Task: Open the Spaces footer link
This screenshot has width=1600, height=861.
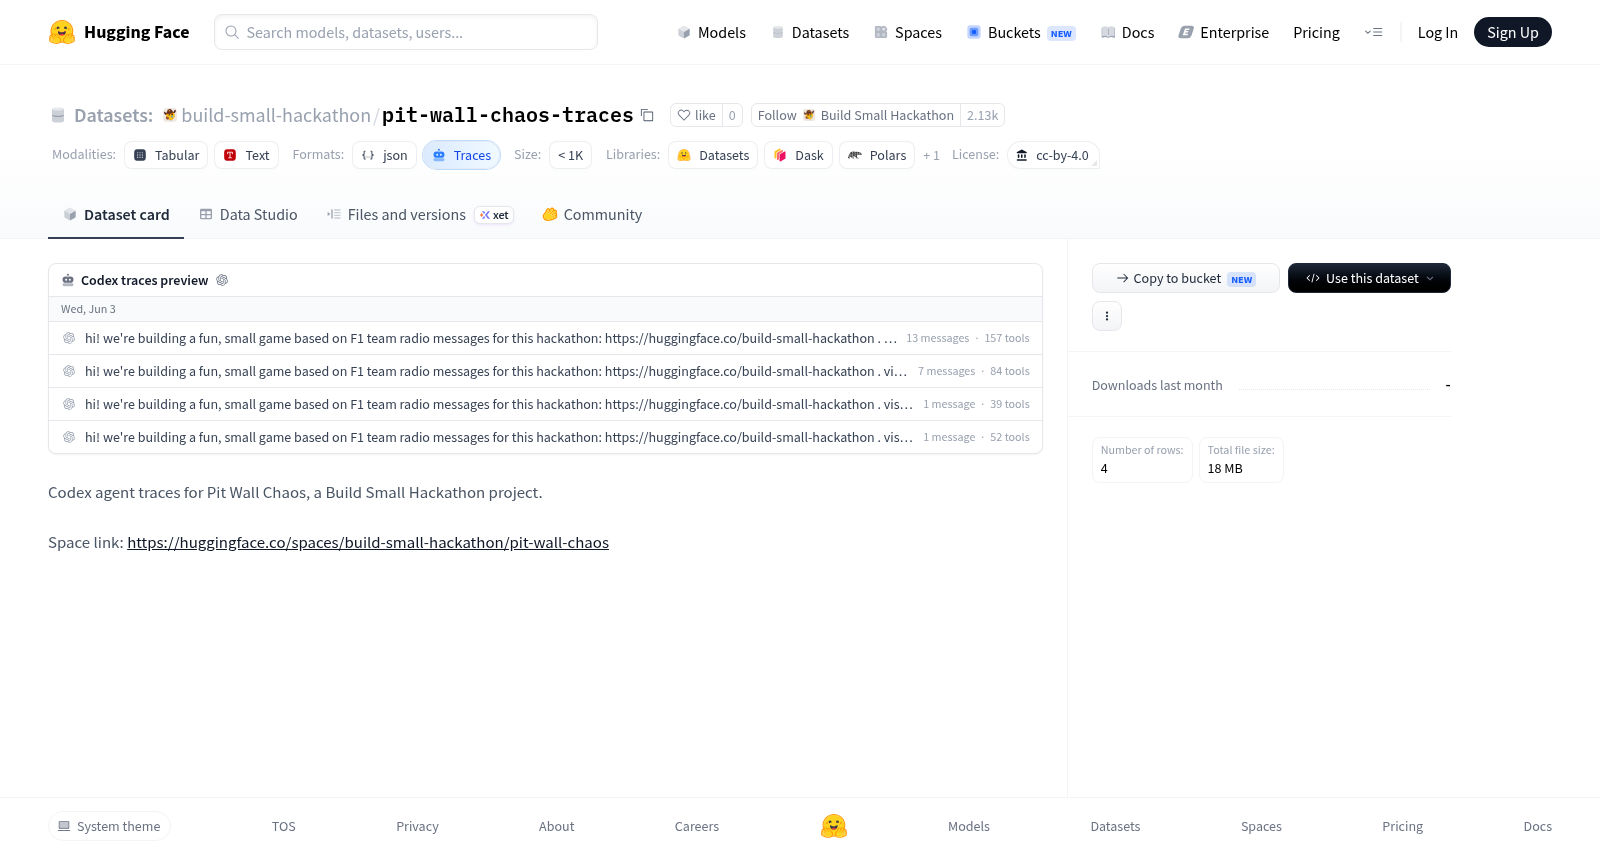Action: (1261, 827)
